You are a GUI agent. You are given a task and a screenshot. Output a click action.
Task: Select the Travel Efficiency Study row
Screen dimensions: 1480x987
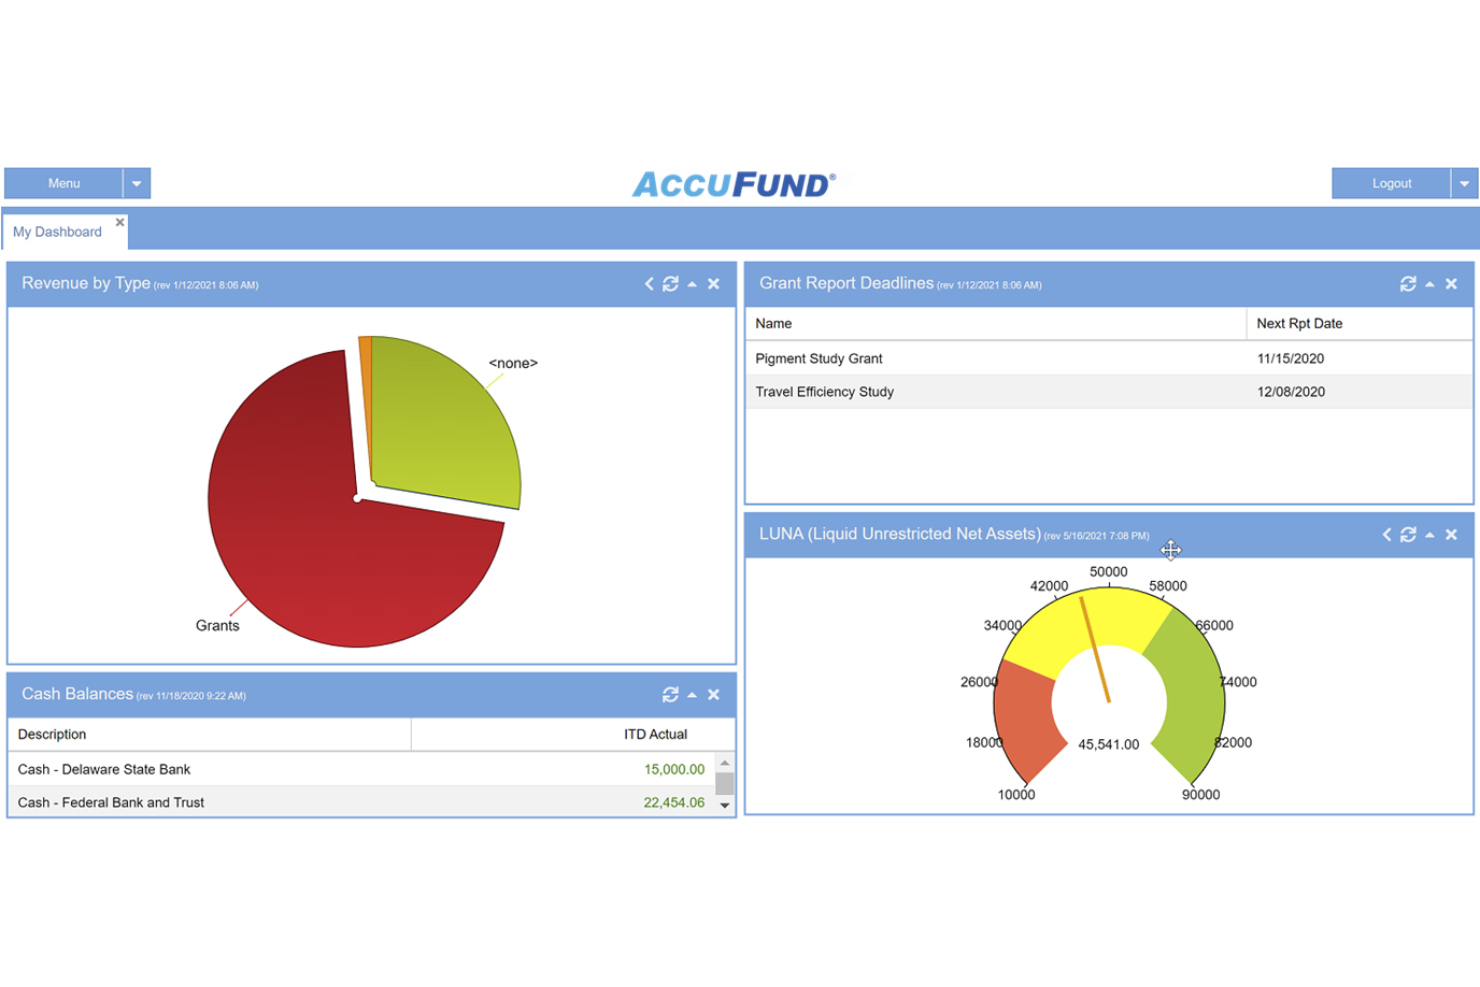(900, 392)
